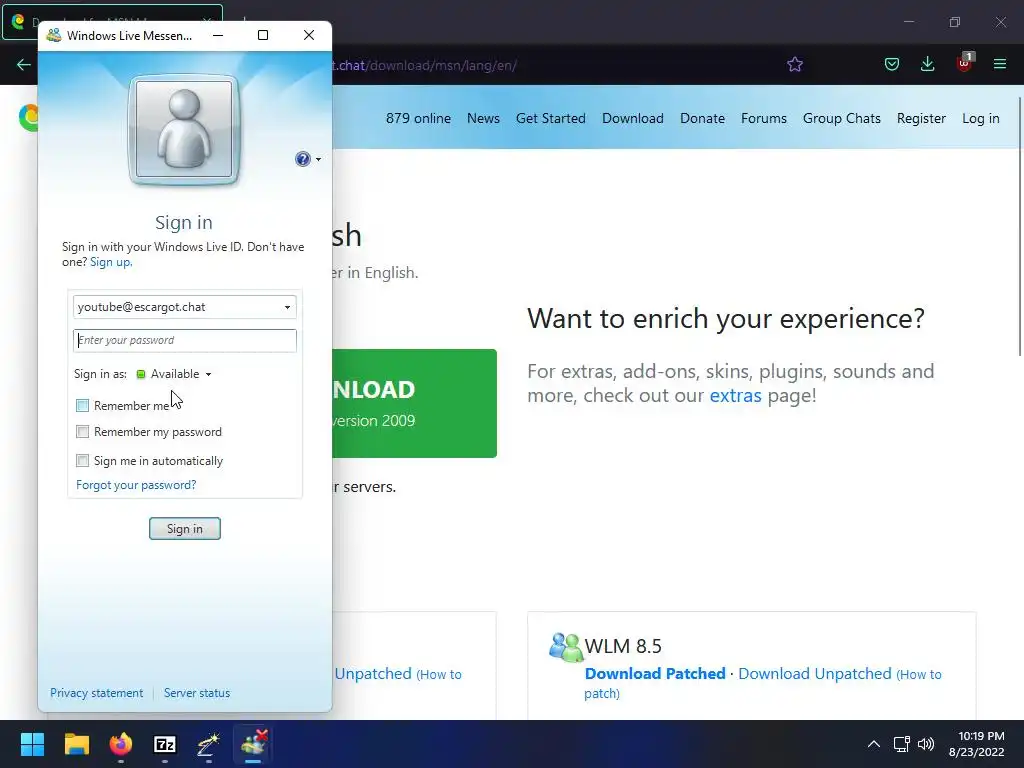Go back with browser back arrow
This screenshot has height=768, width=1024.
point(24,64)
